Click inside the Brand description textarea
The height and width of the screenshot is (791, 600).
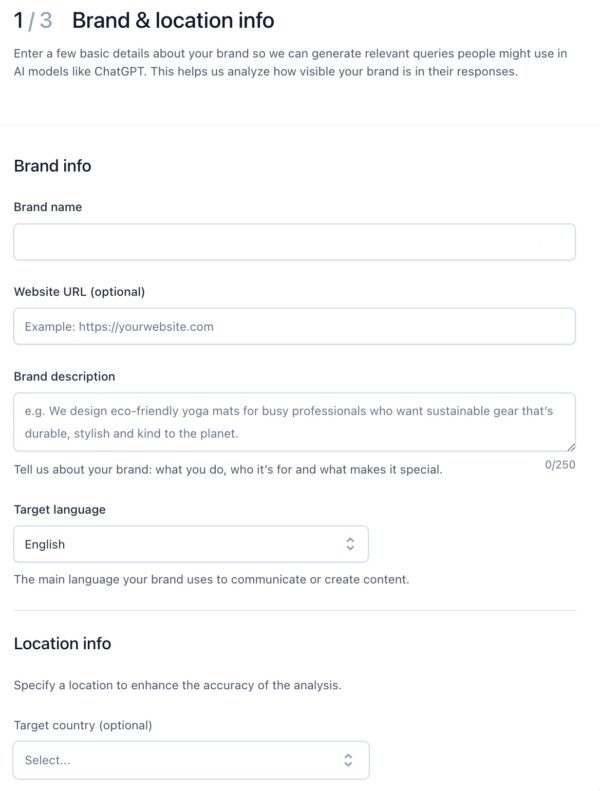click(294, 421)
